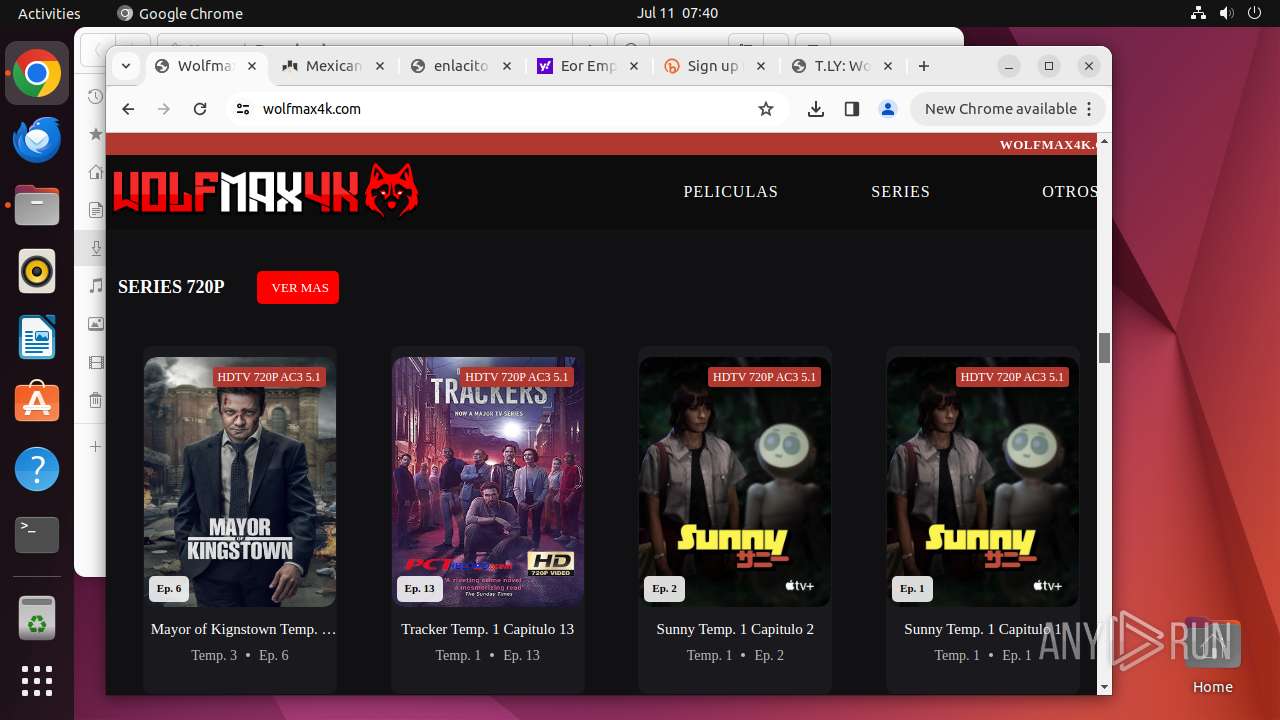
Task: Close the Wolfmax tab
Action: 252,66
